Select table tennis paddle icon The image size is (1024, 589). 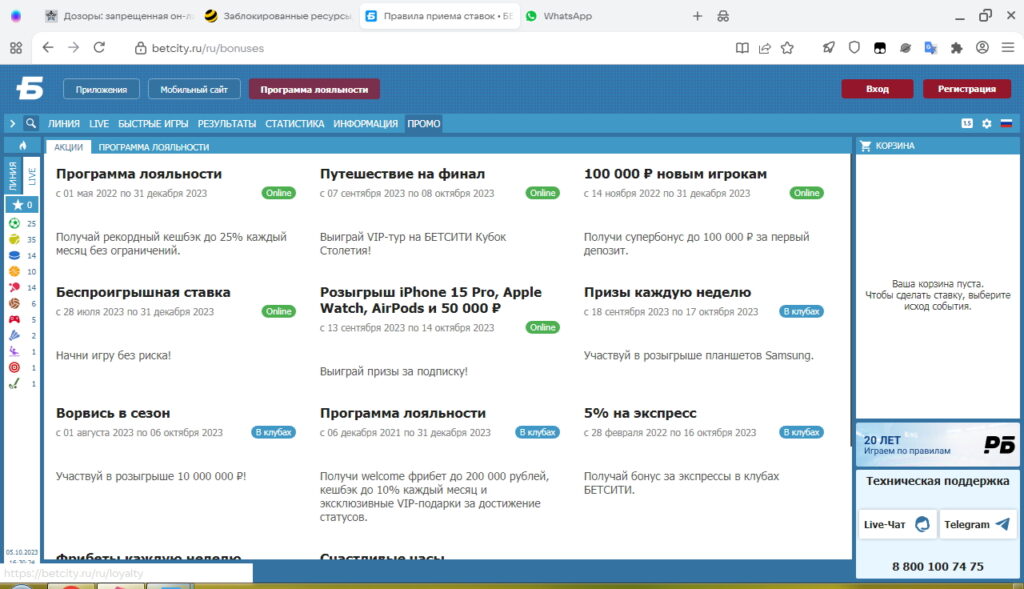click(14, 287)
